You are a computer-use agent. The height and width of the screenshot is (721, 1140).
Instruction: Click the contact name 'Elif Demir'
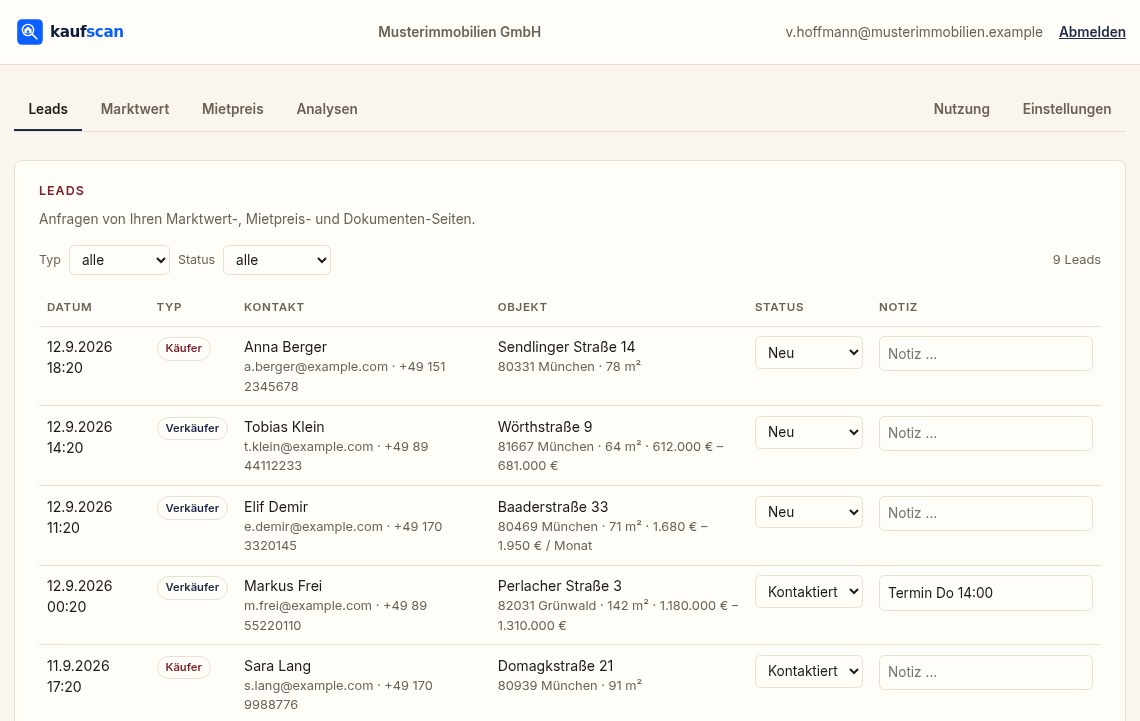coord(276,507)
